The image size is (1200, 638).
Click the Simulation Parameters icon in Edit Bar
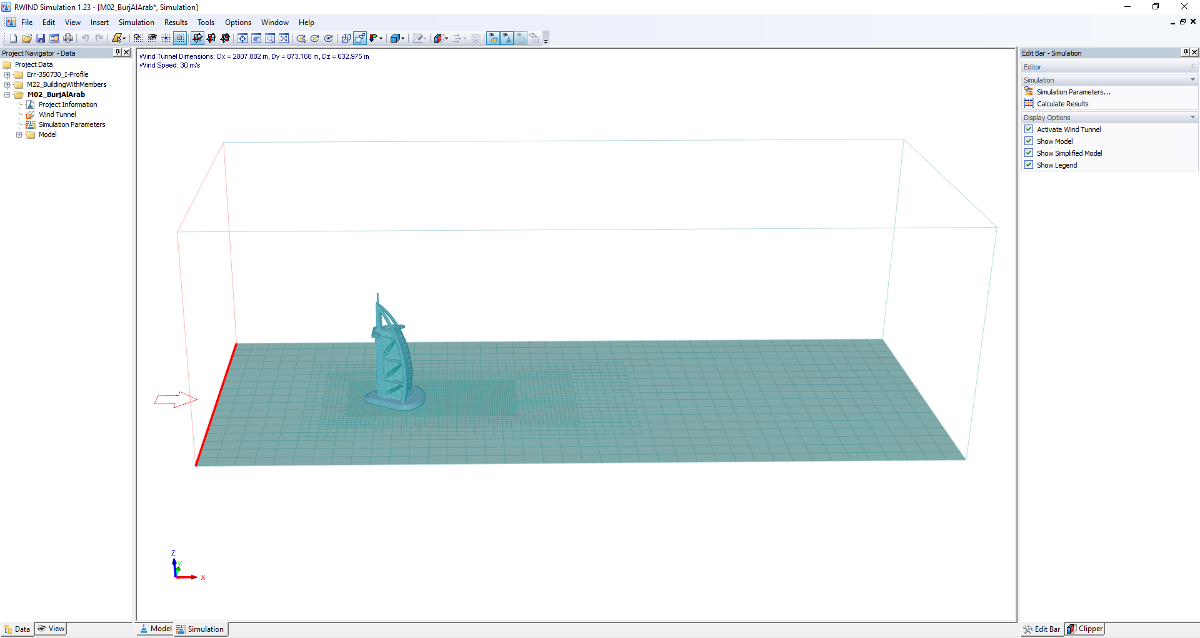pyautogui.click(x=1029, y=92)
